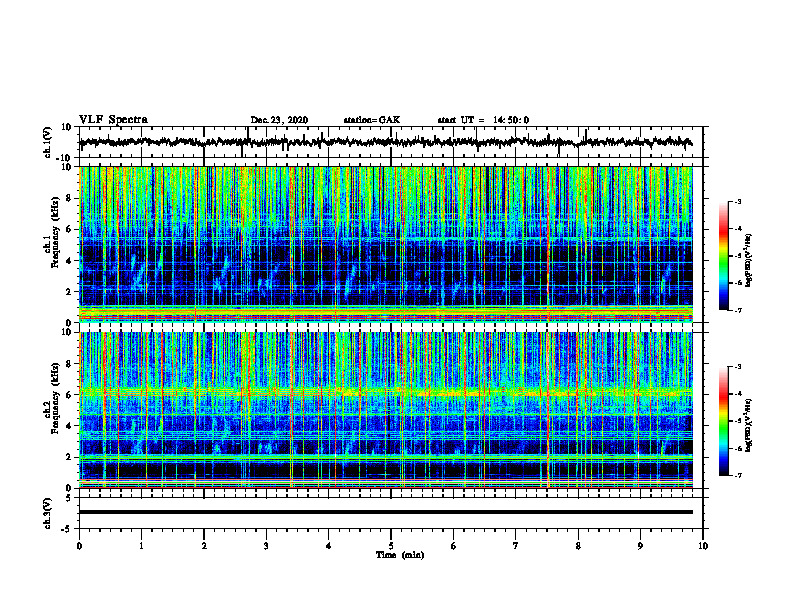Click the ch.1 color bar log(PSD) unit label
The width and height of the screenshot is (792, 612).
[x=750, y=261]
